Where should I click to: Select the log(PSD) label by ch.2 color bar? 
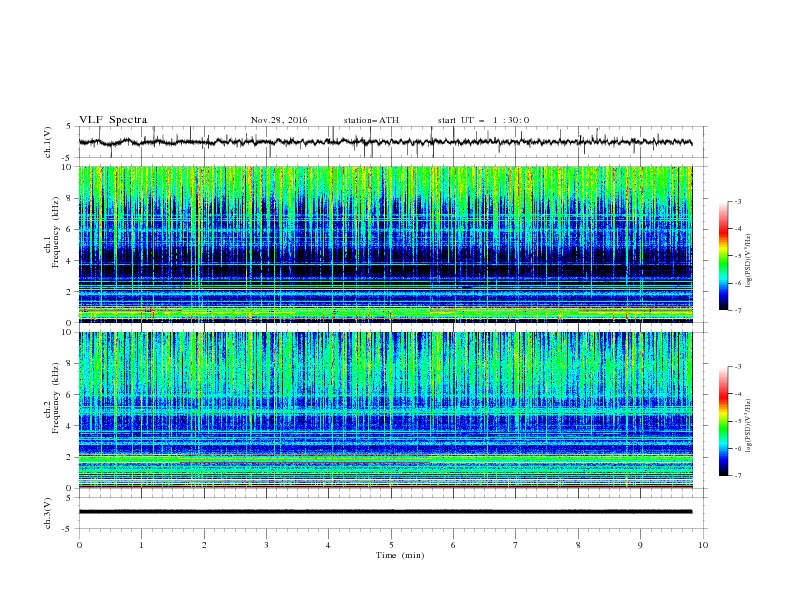[x=748, y=426]
